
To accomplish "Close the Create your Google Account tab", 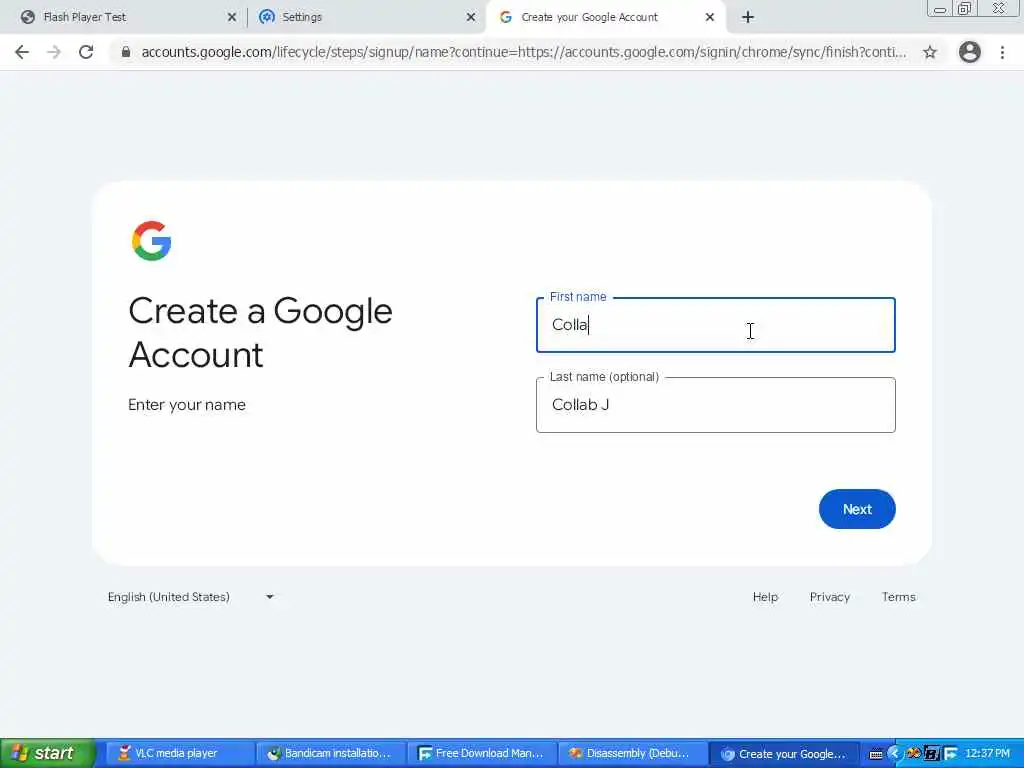I will 710,17.
